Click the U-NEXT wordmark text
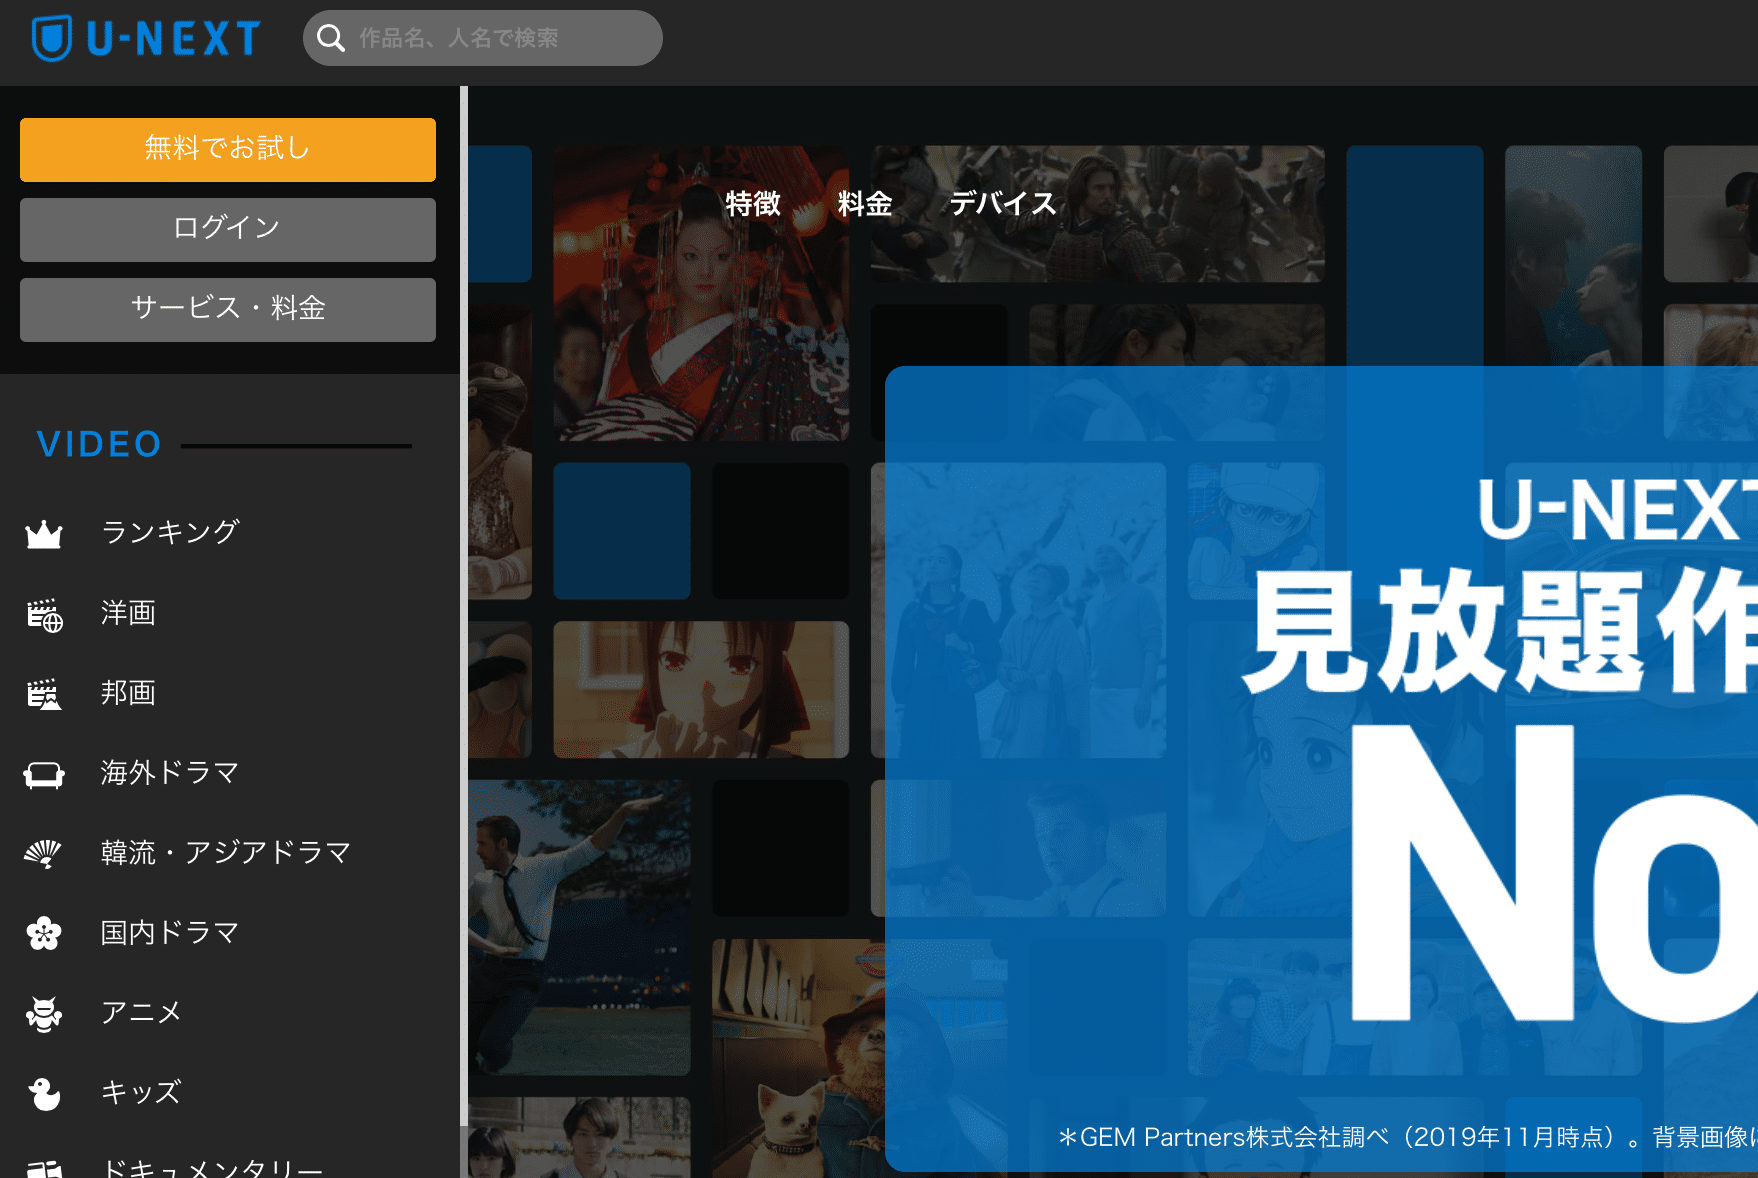 [173, 39]
